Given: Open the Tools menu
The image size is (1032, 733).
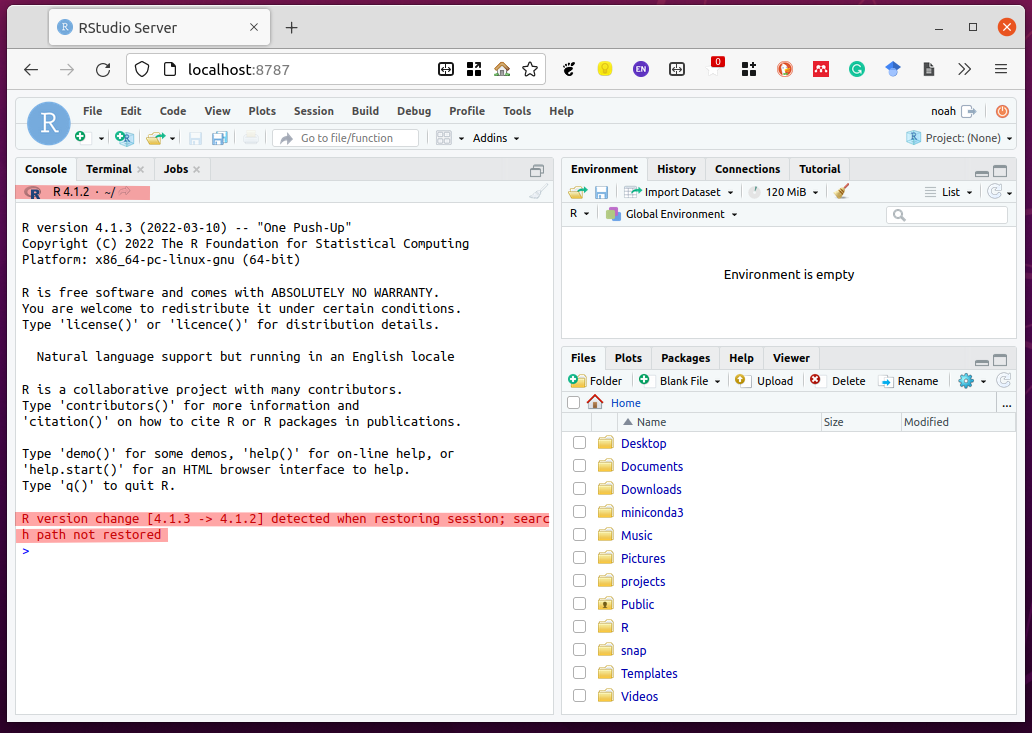Looking at the screenshot, I should tap(517, 111).
